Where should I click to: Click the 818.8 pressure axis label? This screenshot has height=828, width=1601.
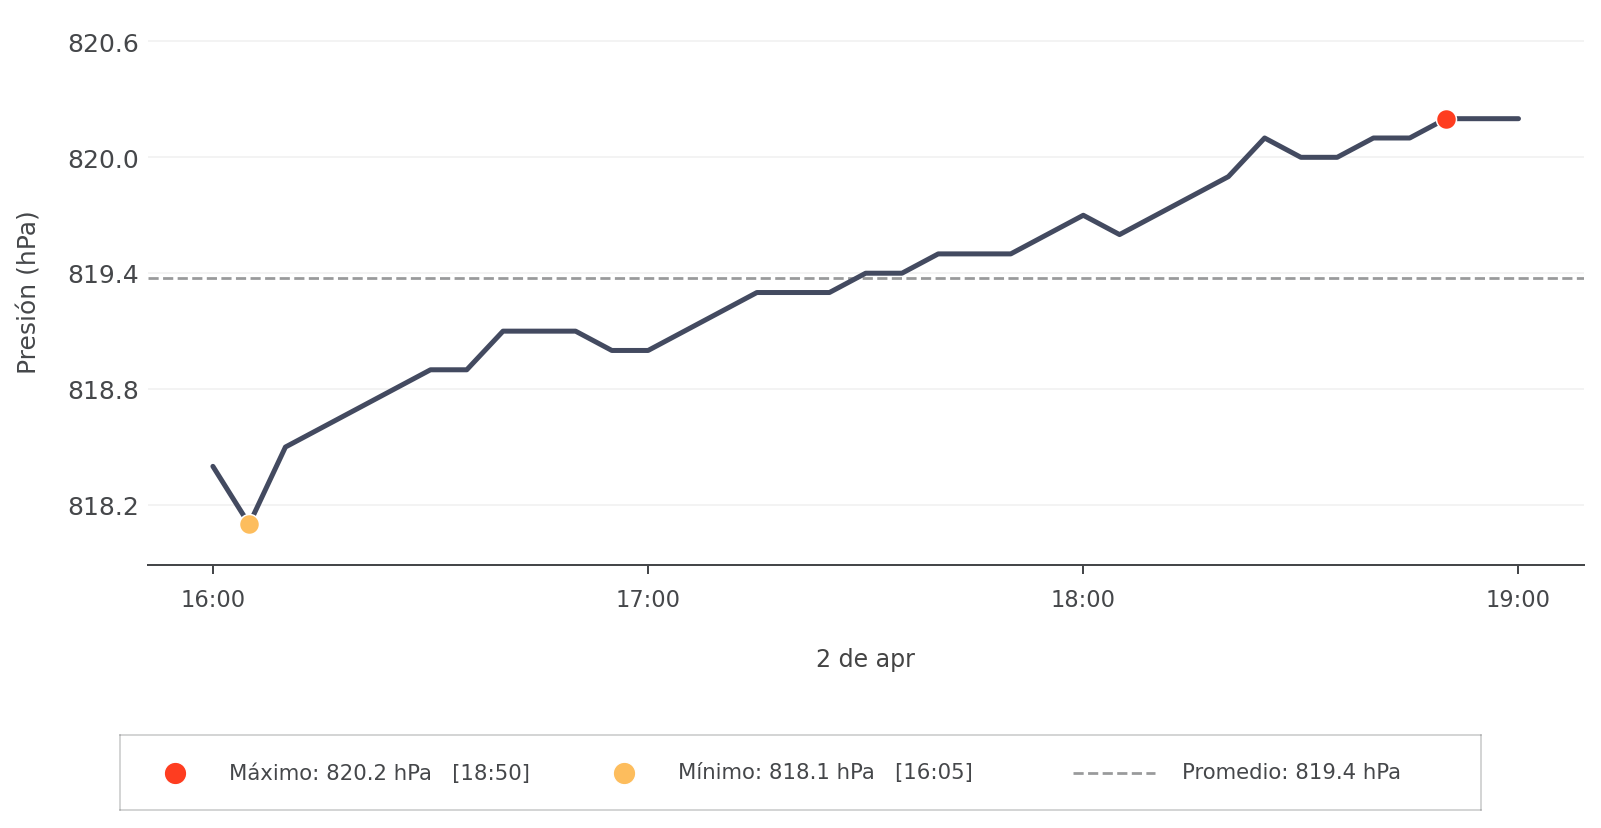pyautogui.click(x=103, y=390)
